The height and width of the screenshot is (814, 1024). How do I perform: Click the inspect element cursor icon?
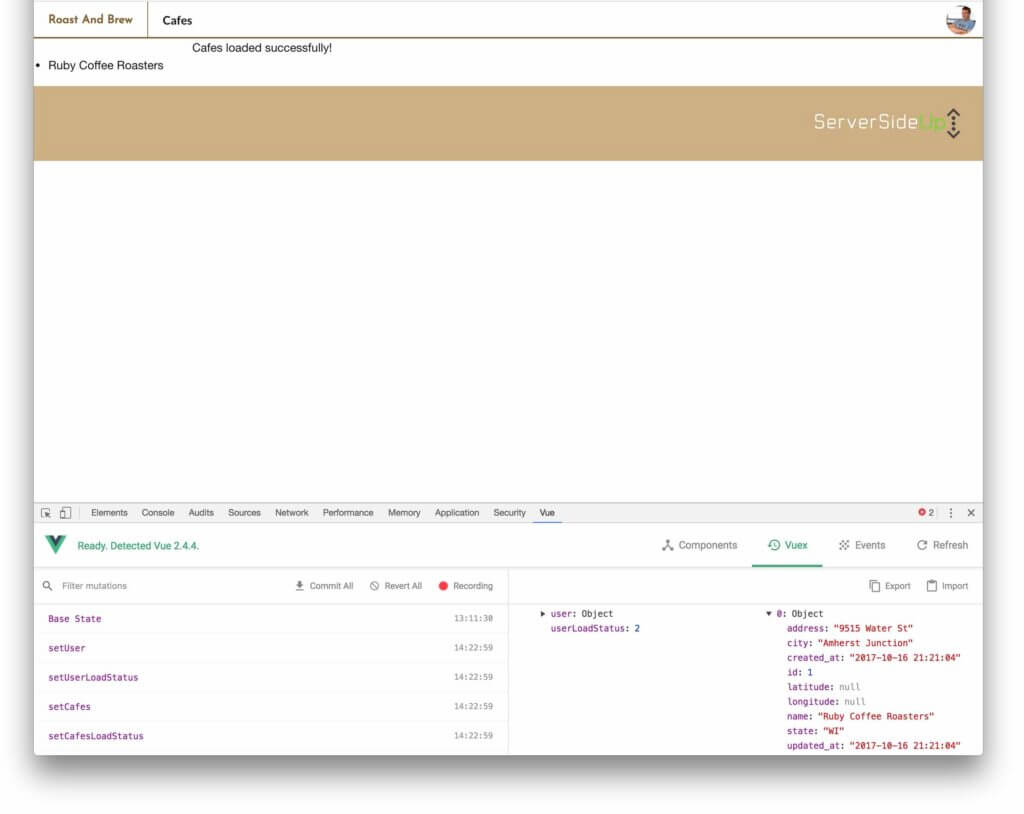(x=46, y=513)
